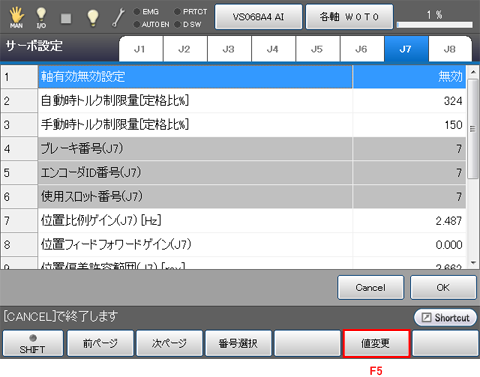
Task: Switch to the J8 axis tab
Action: pos(450,49)
